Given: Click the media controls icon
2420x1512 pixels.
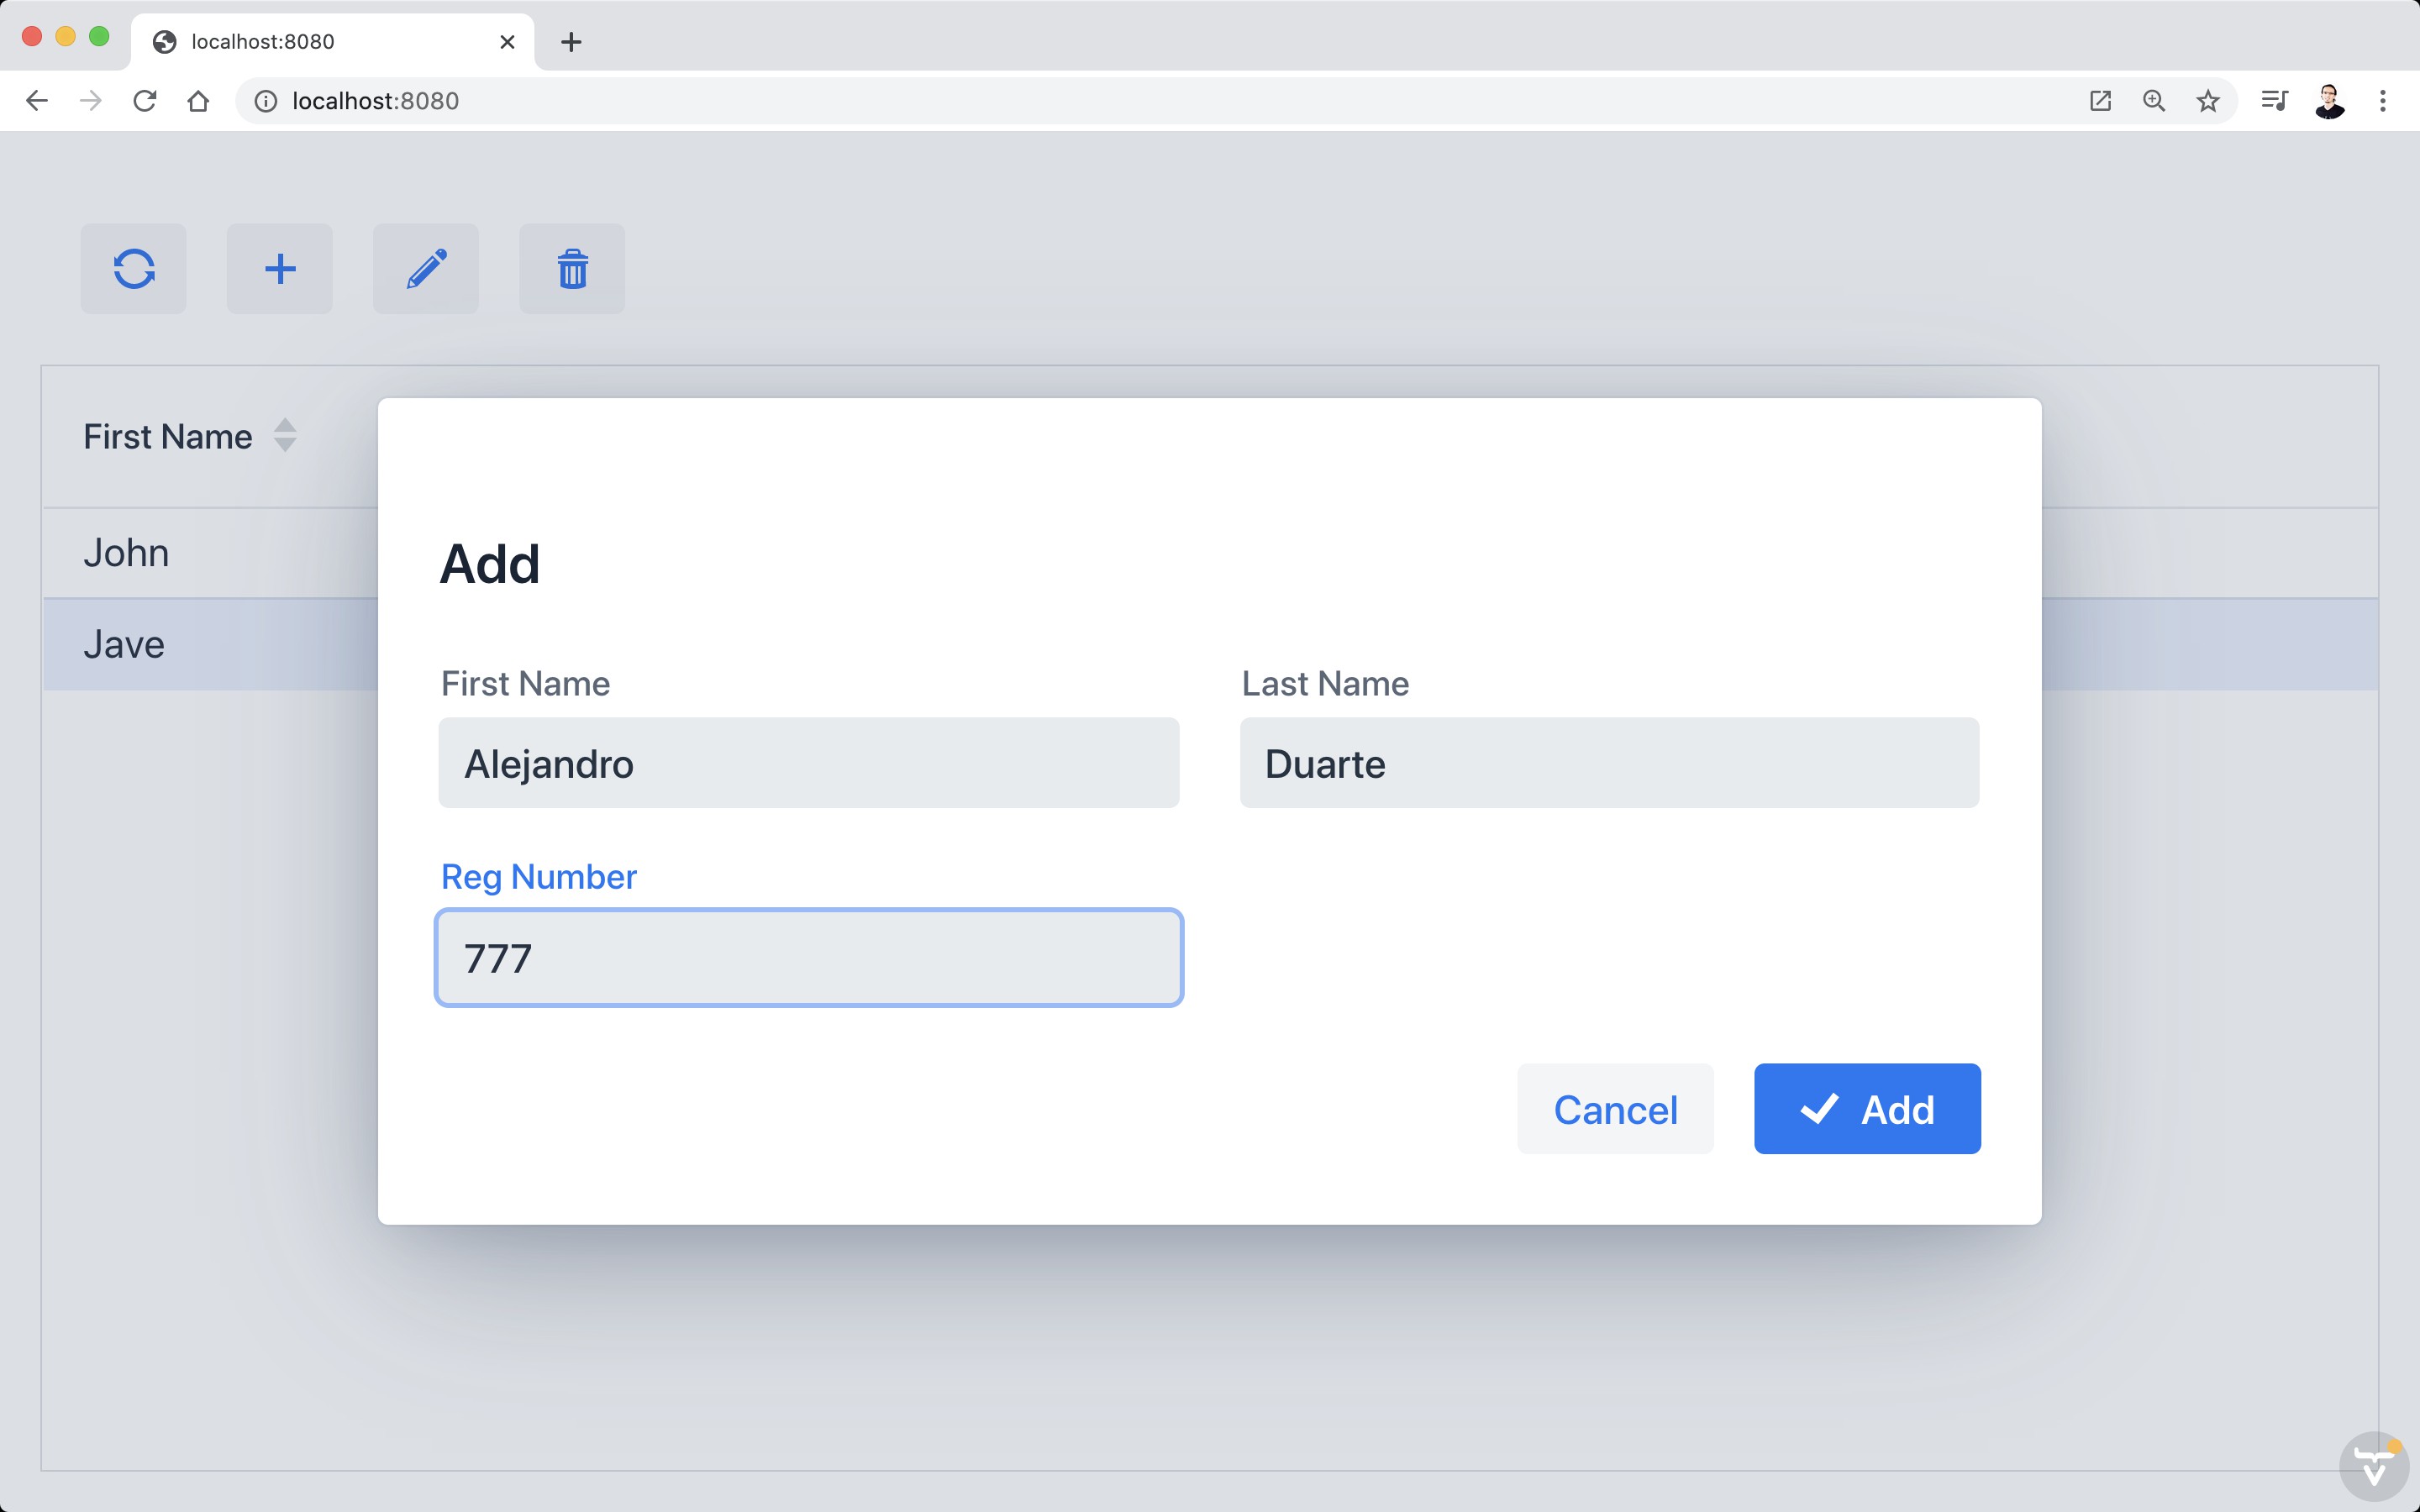Looking at the screenshot, I should tap(2273, 100).
